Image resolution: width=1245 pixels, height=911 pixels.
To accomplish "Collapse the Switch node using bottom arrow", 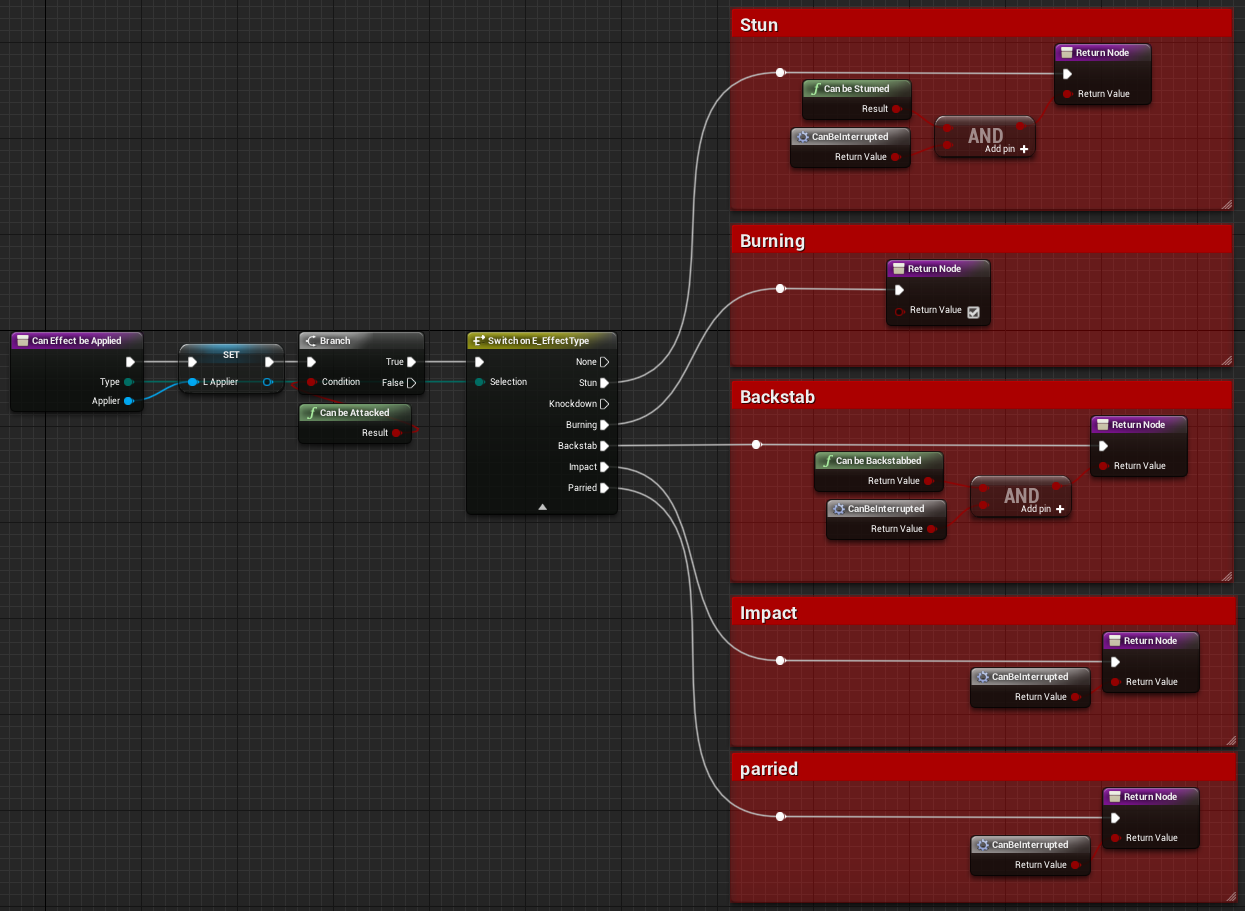I will point(542,507).
